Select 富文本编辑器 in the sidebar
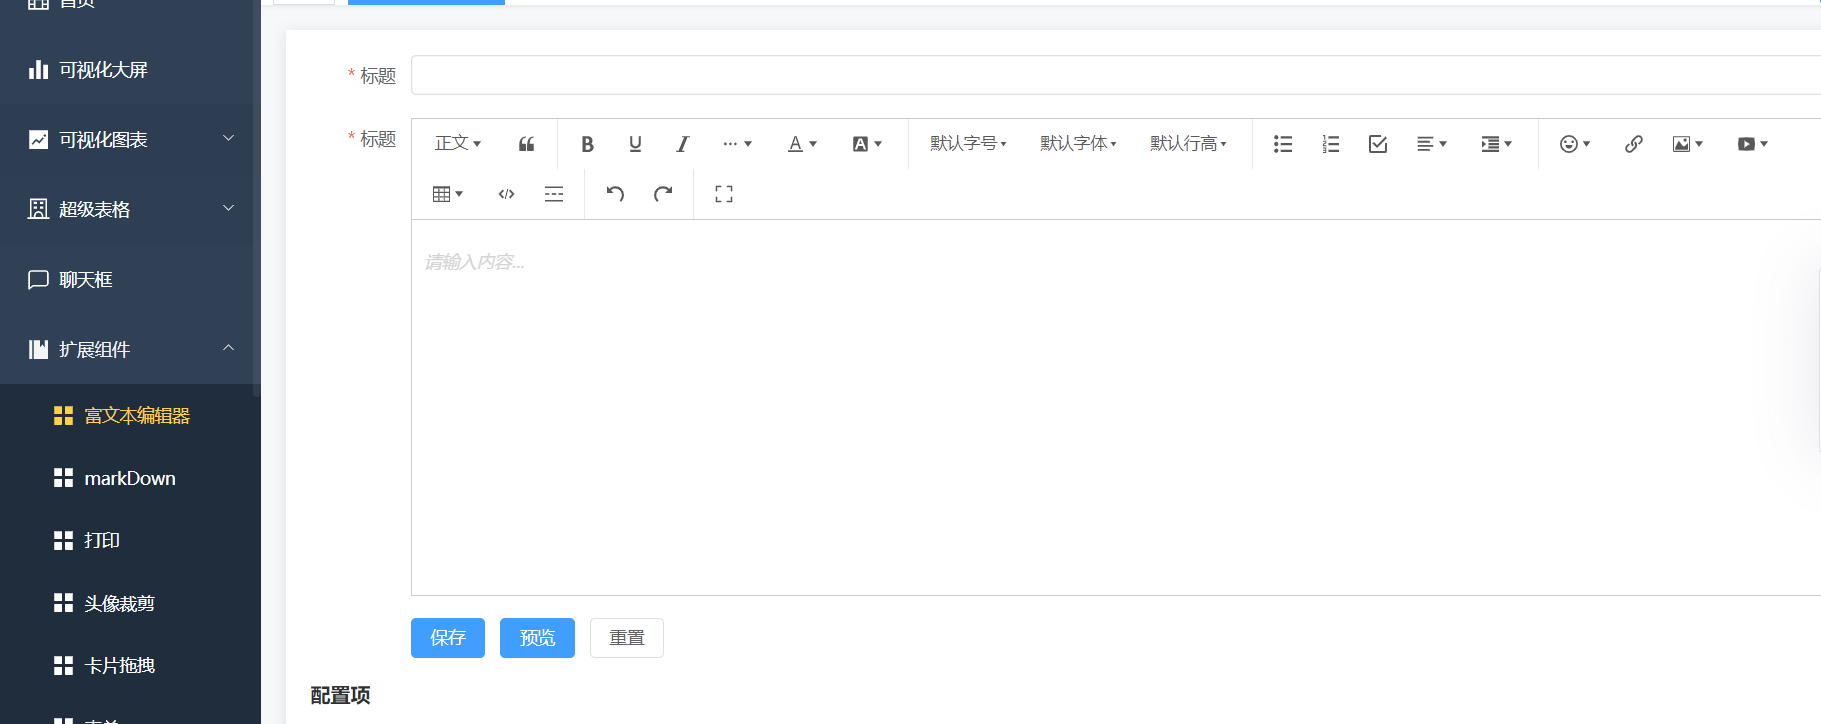1821x724 pixels. (130, 415)
